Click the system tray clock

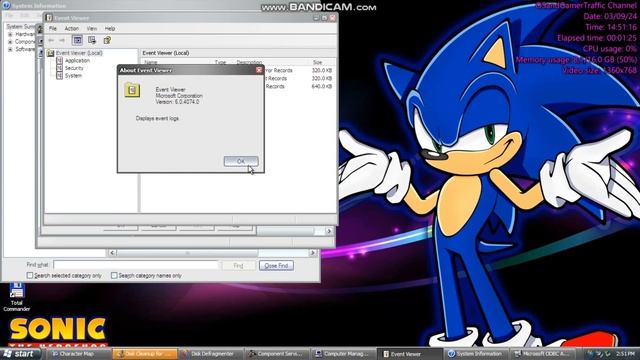tap(626, 353)
